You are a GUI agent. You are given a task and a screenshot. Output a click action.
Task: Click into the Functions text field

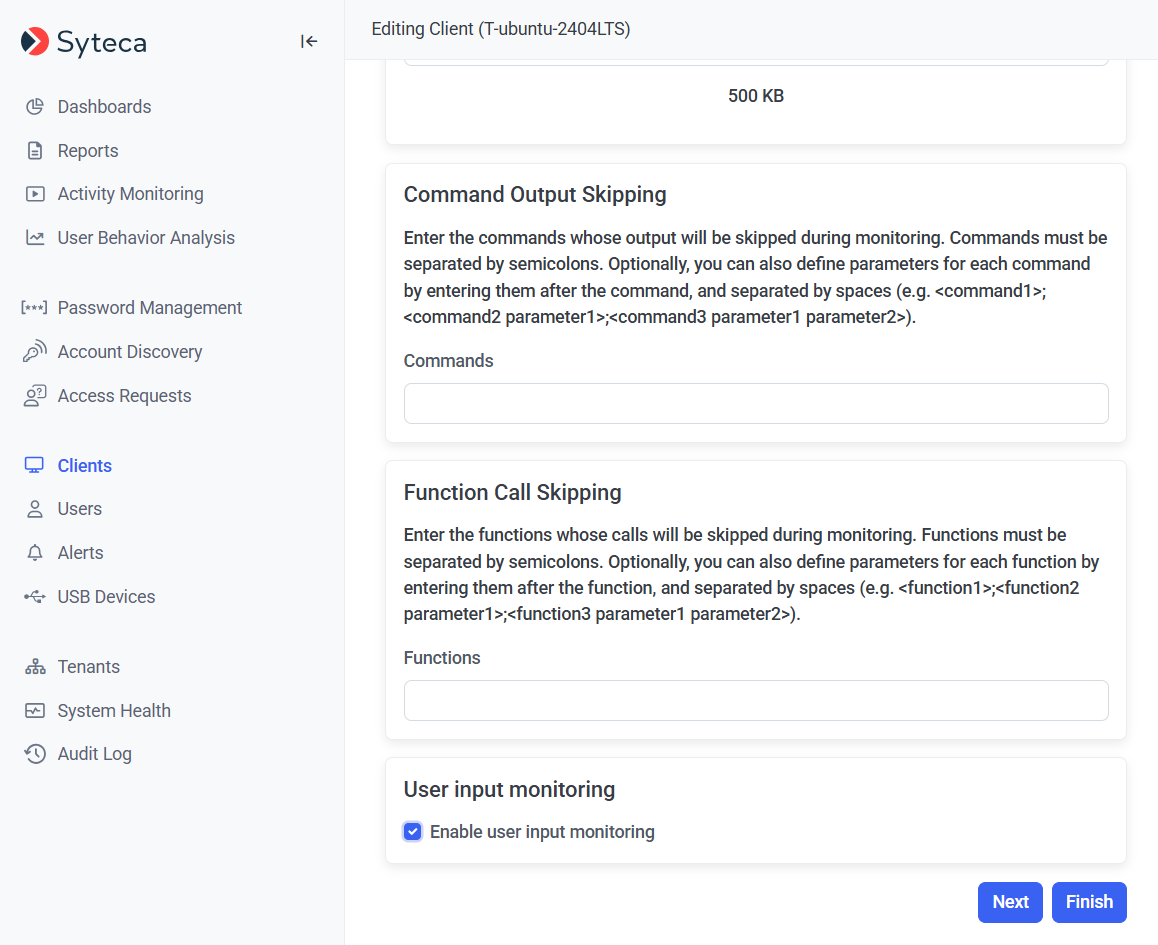click(756, 701)
